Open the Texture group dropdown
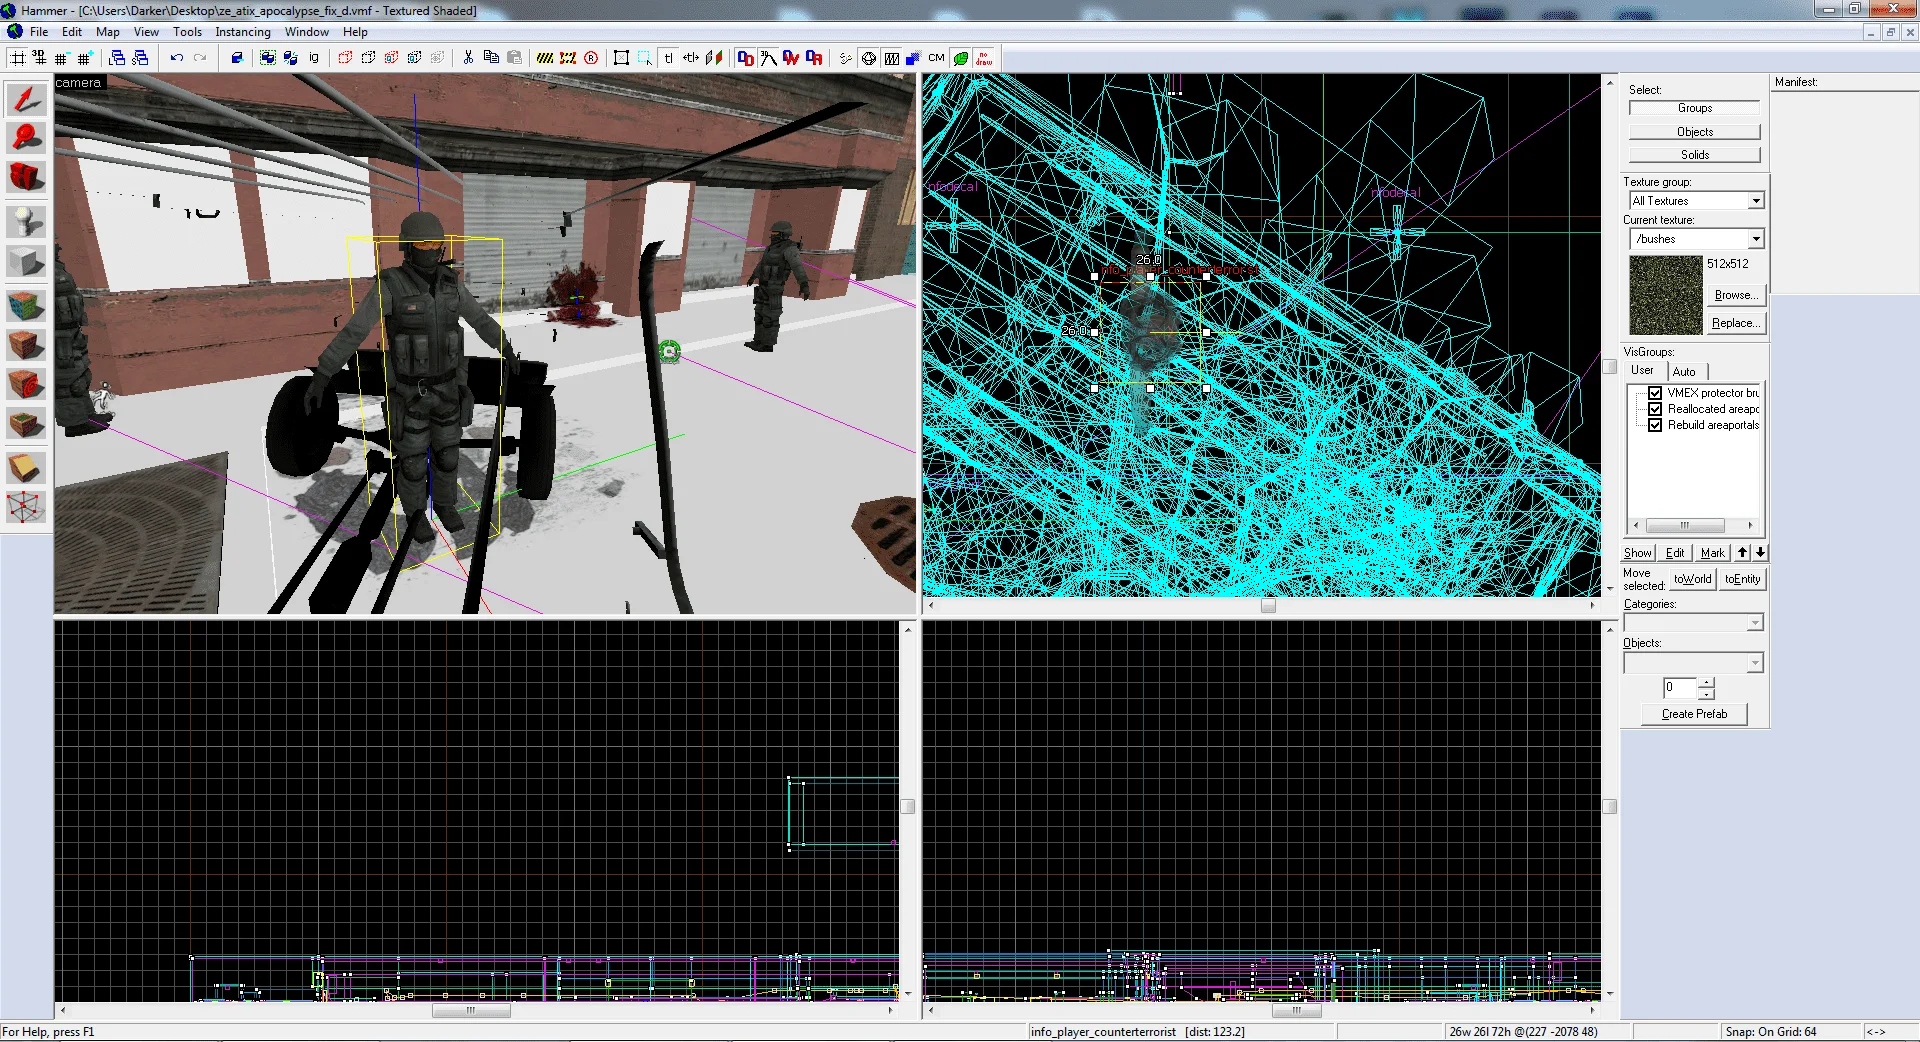 (1756, 201)
